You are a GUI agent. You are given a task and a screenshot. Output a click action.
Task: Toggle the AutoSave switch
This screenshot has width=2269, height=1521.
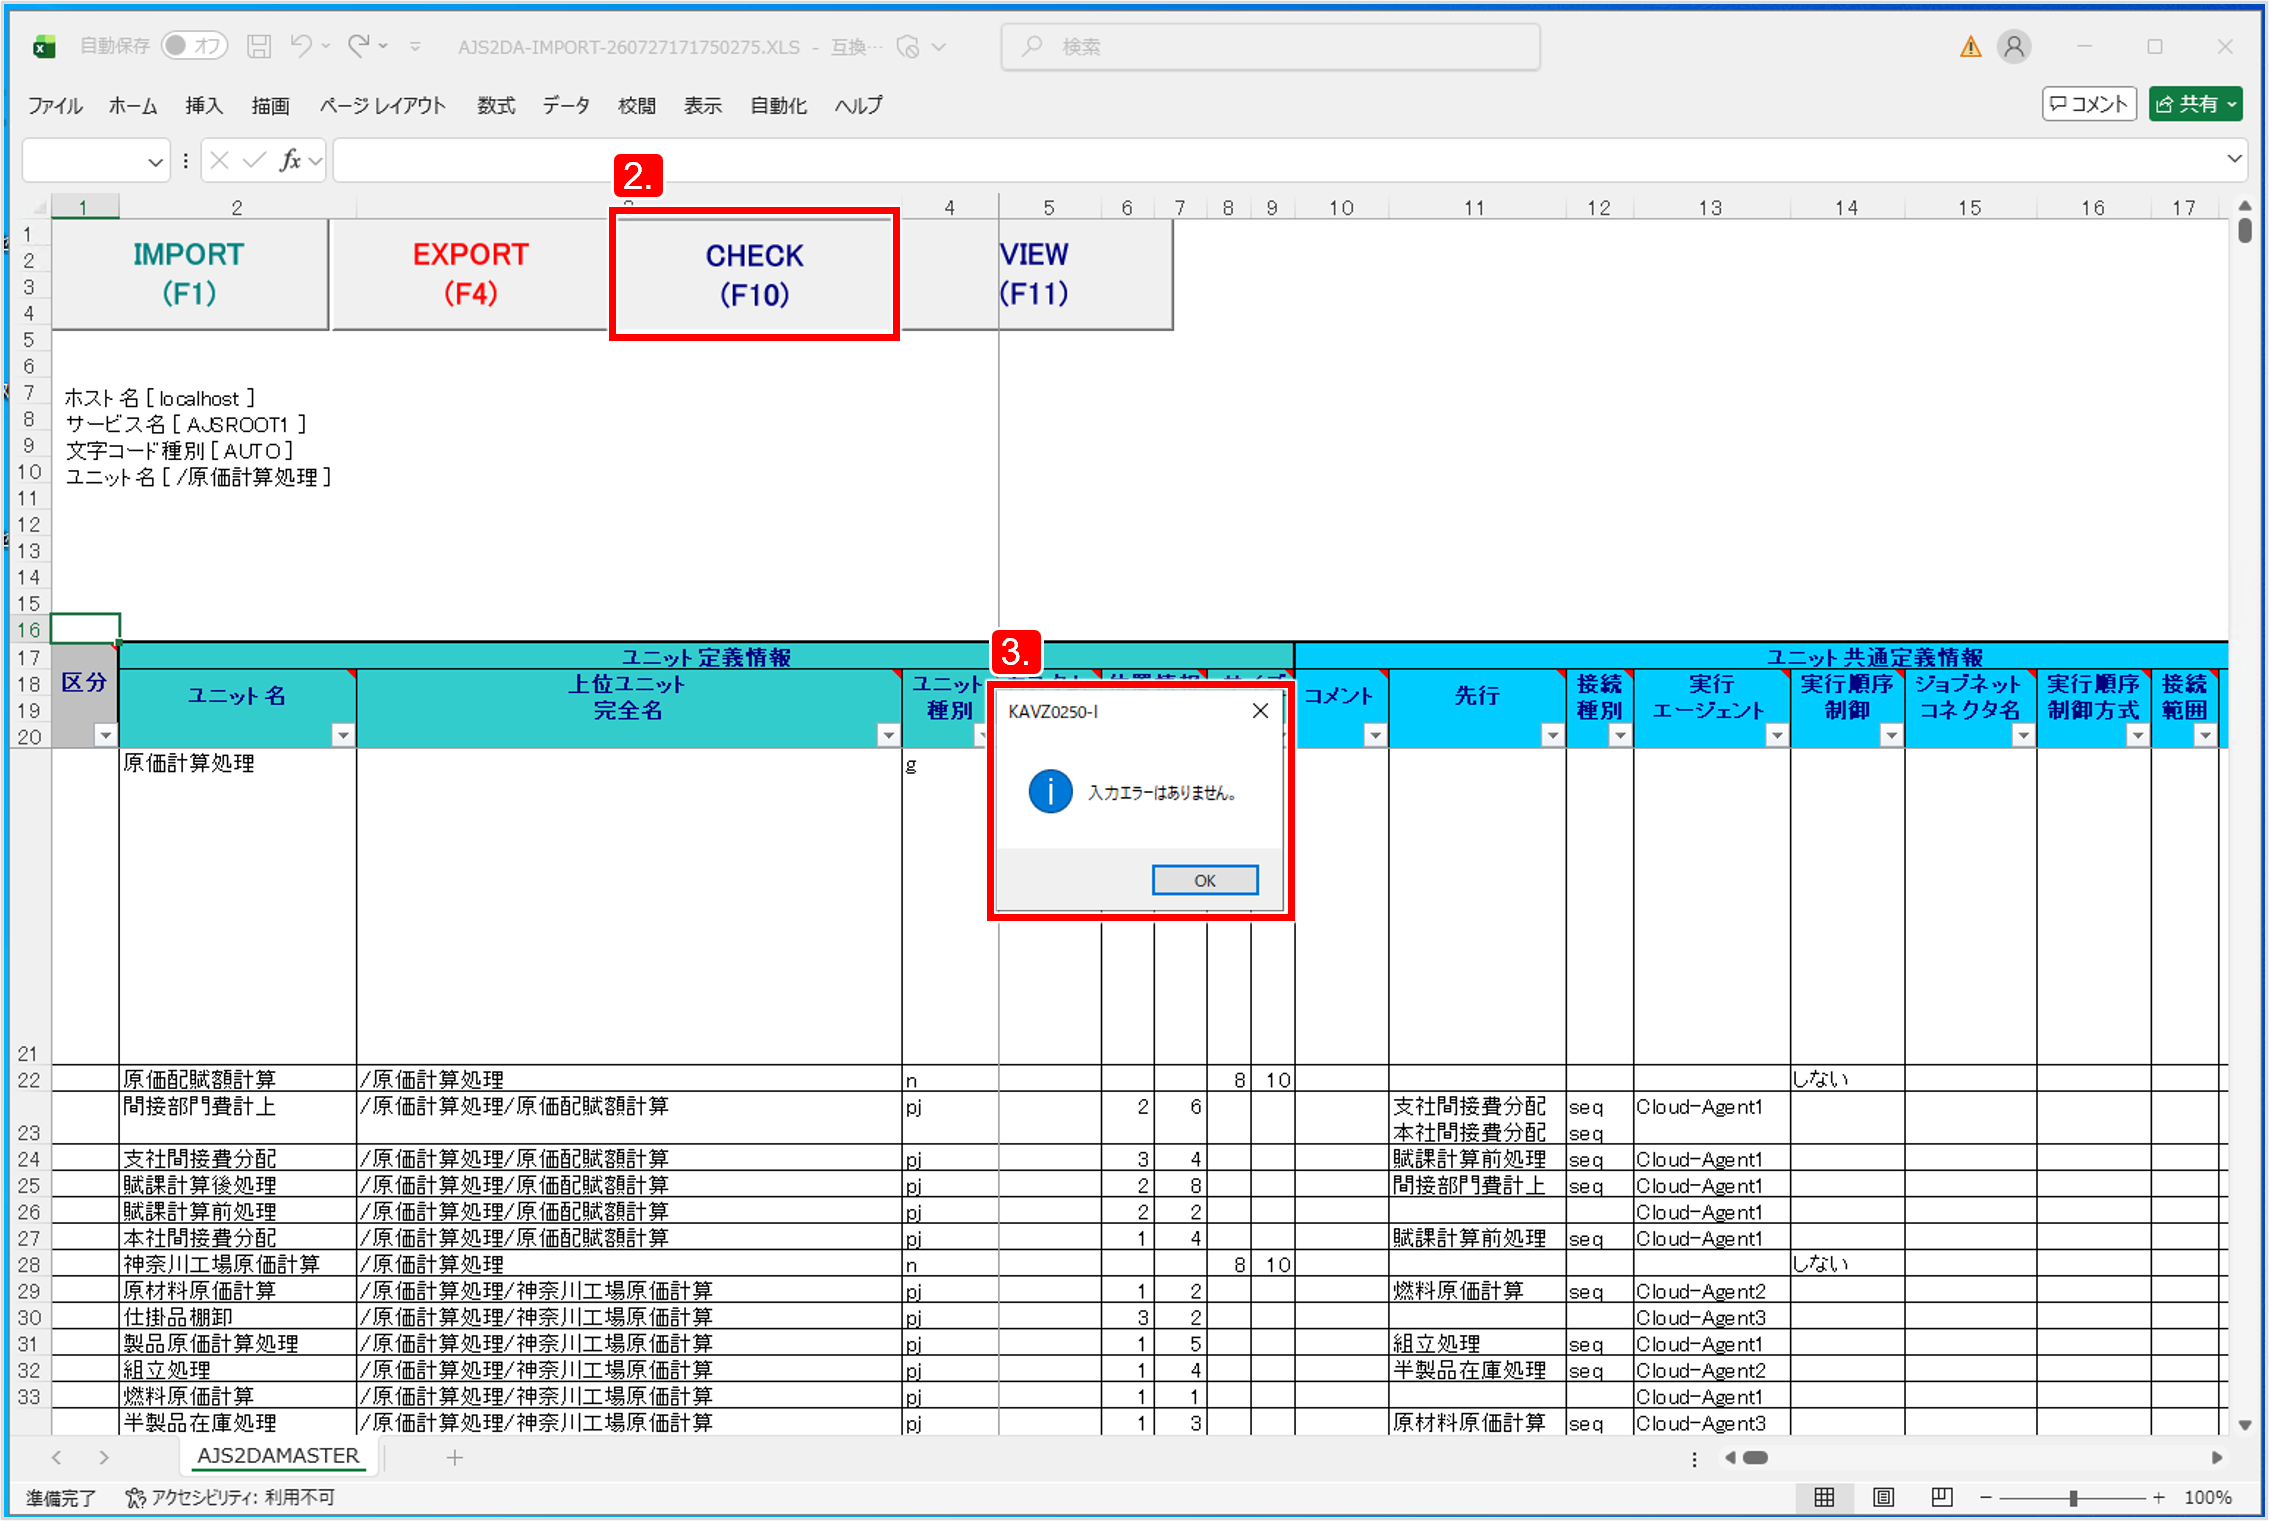click(x=195, y=46)
